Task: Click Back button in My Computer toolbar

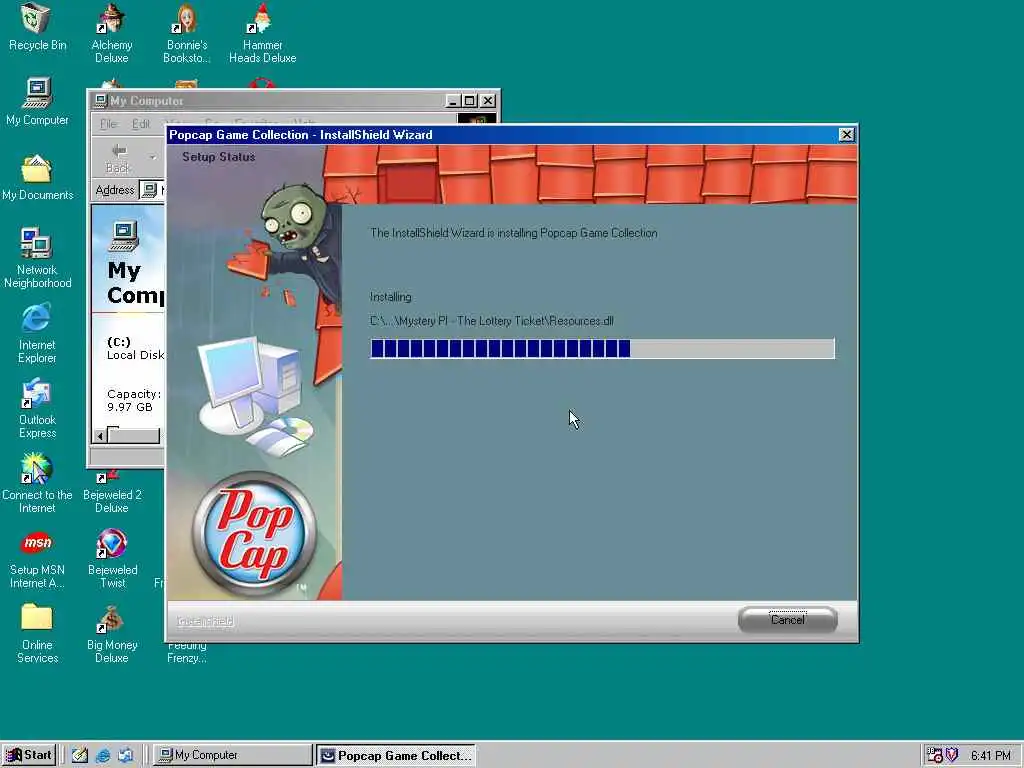Action: click(x=118, y=158)
